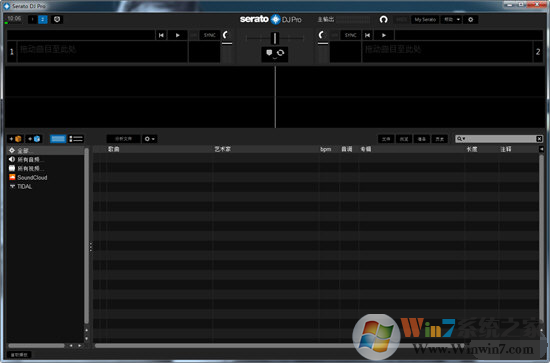Enable SYNC on deck 1
550x363 pixels.
click(x=209, y=35)
